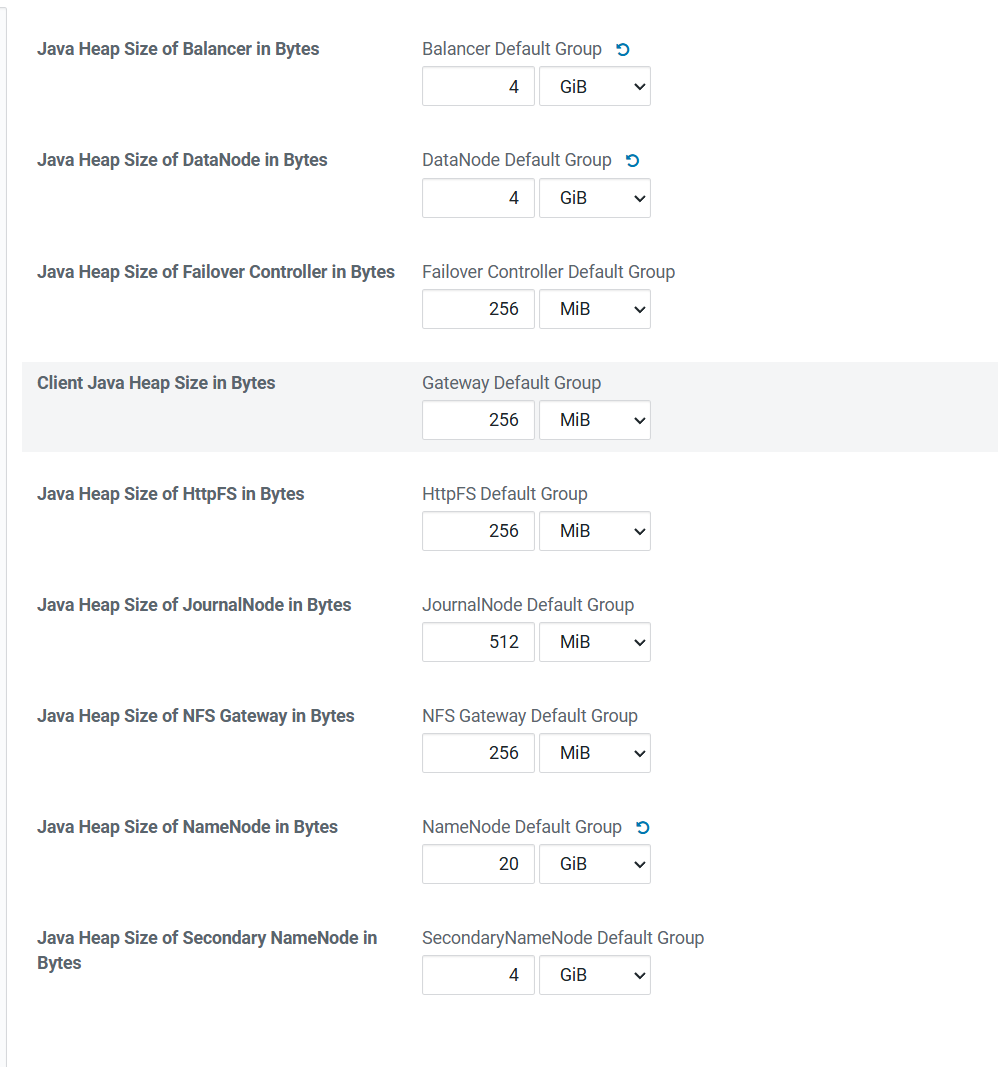Edit the Client Java Heap Size field
The width and height of the screenshot is (998, 1067).
(478, 420)
